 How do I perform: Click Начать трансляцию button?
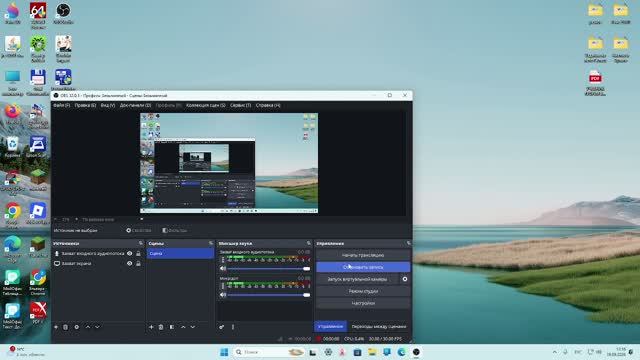pos(363,255)
